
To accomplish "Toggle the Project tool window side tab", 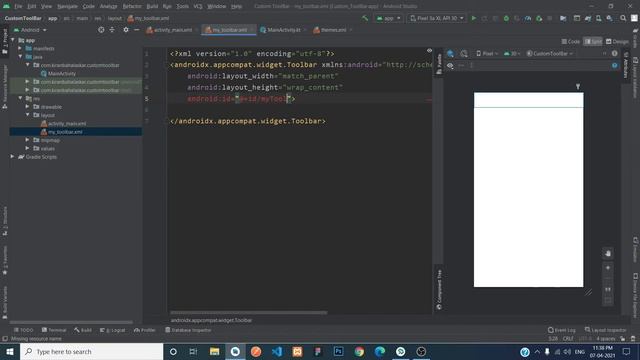I will (x=5, y=41).
